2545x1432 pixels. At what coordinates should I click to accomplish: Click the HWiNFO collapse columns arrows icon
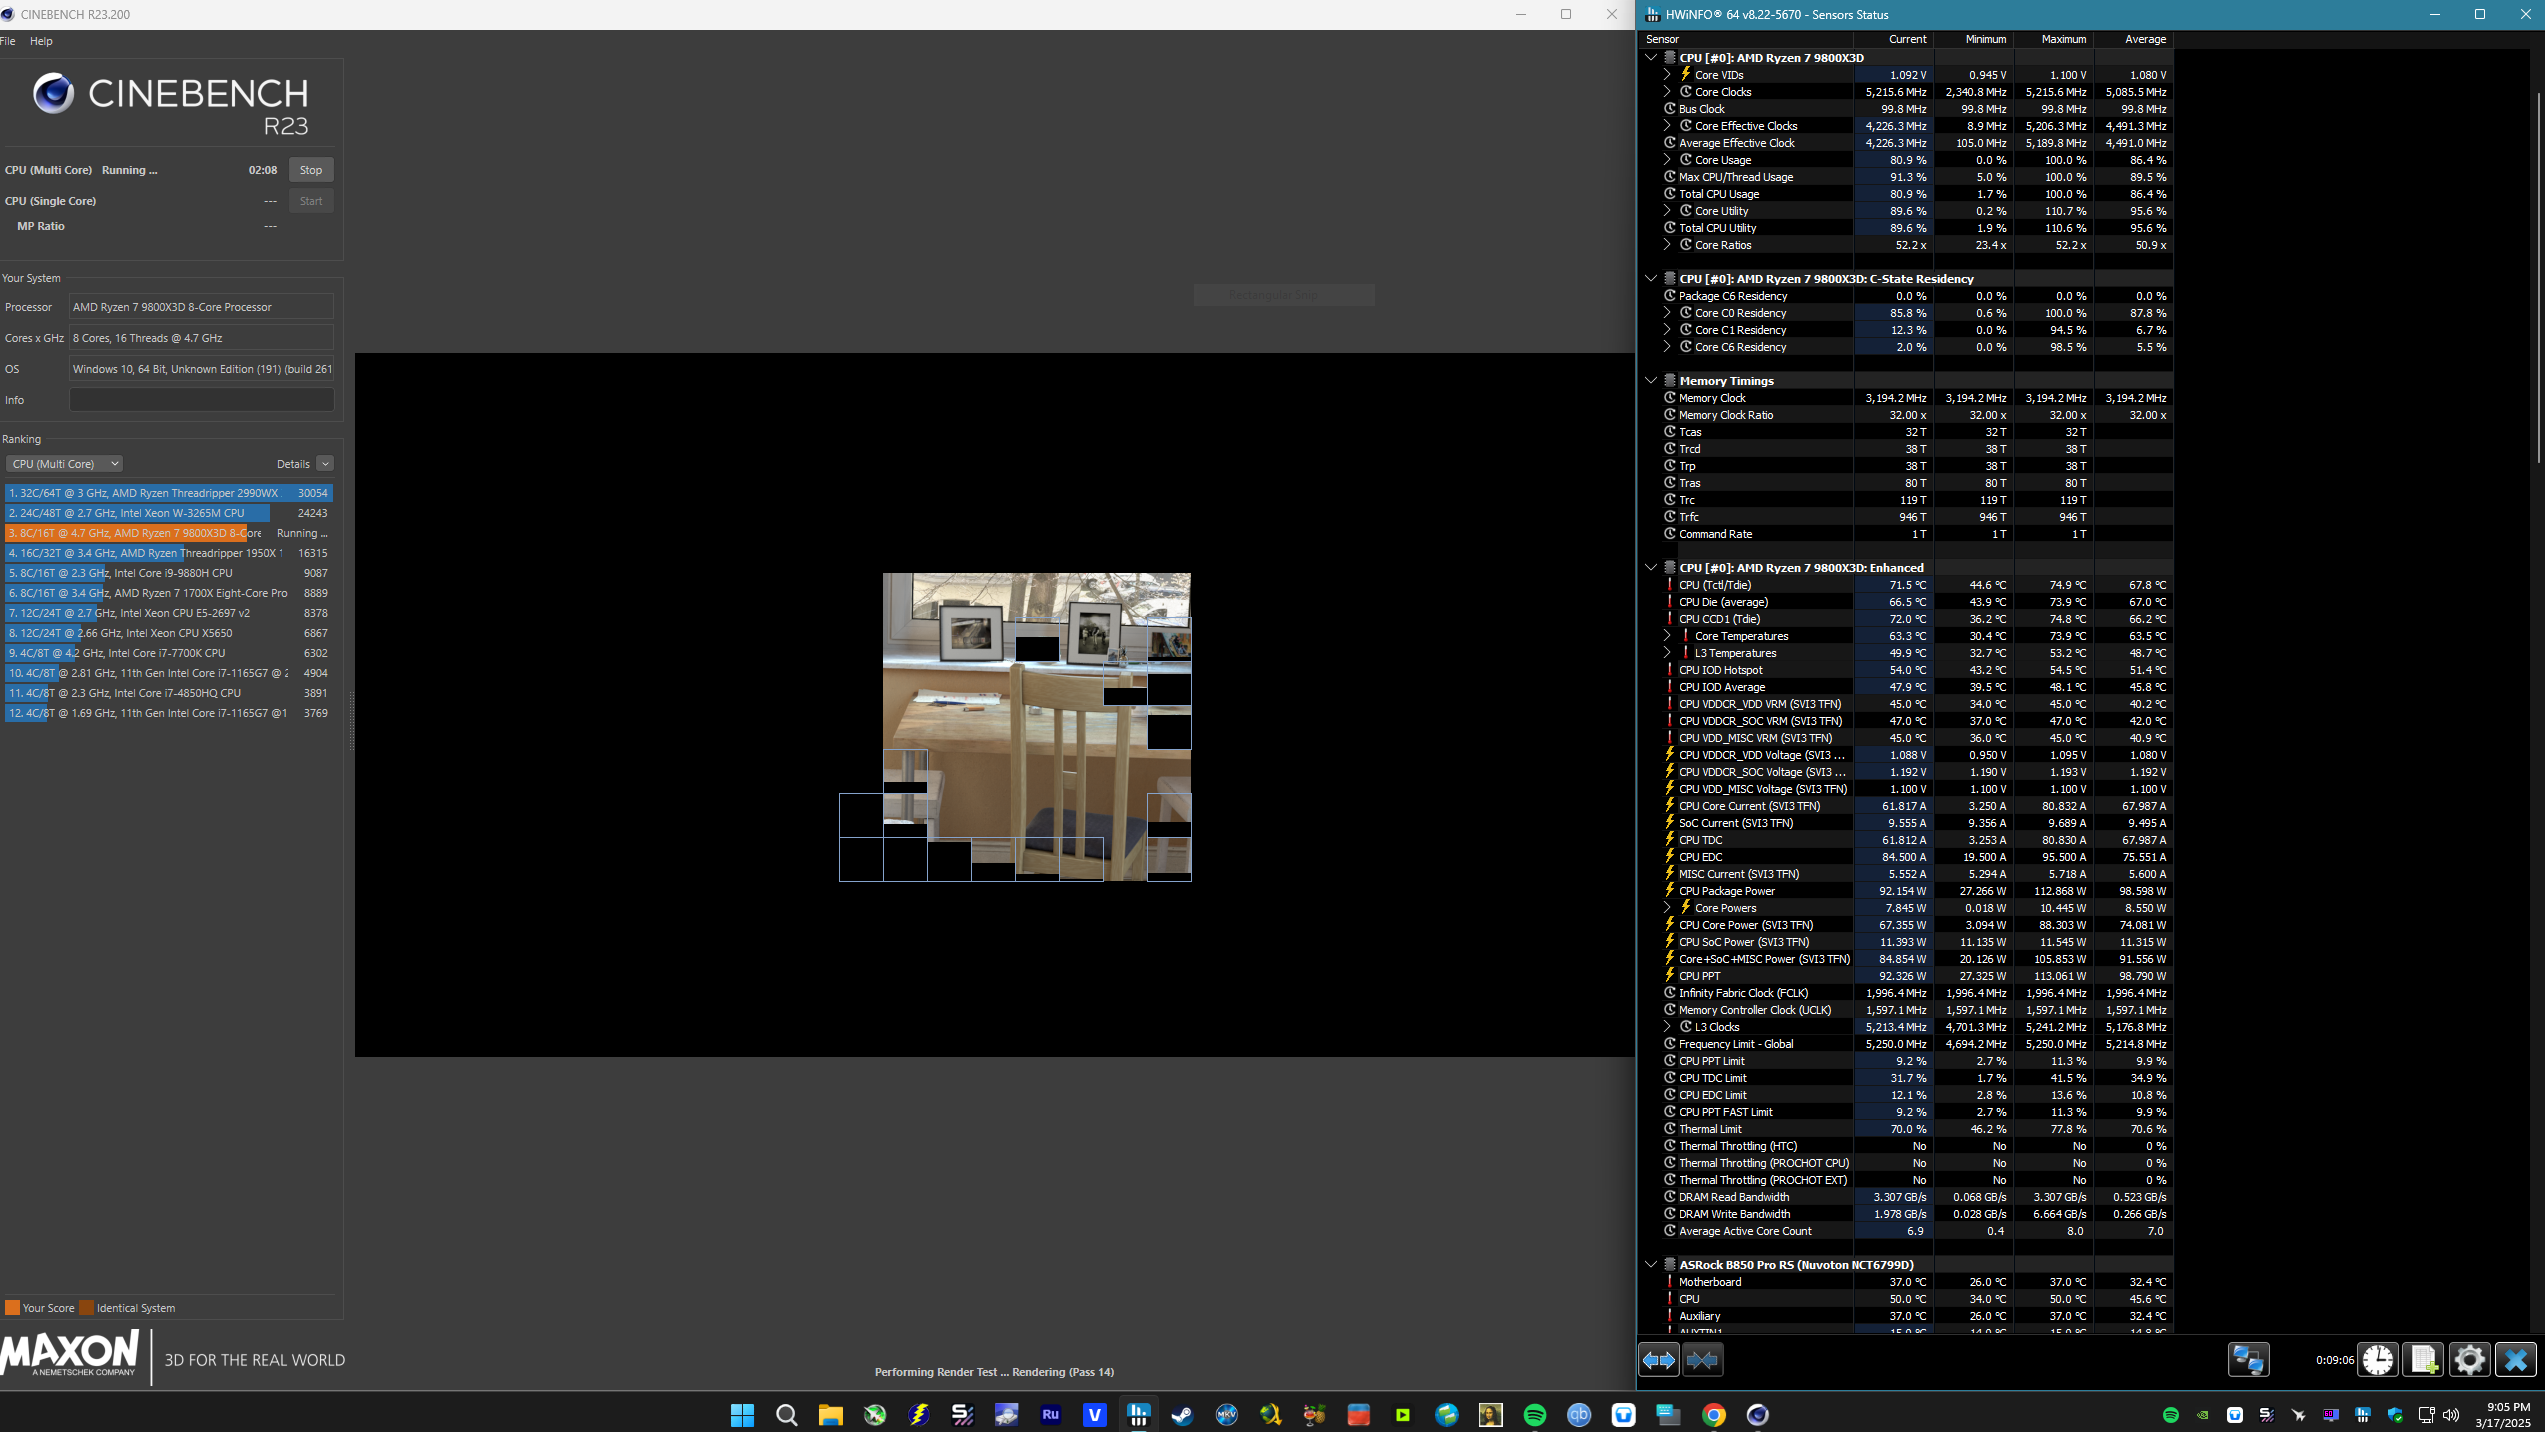(x=1702, y=1360)
